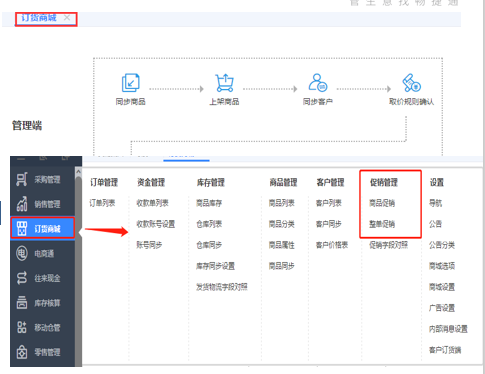485x374 pixels.
Task: Switch to the 订货商城 tab
Action: click(39, 18)
